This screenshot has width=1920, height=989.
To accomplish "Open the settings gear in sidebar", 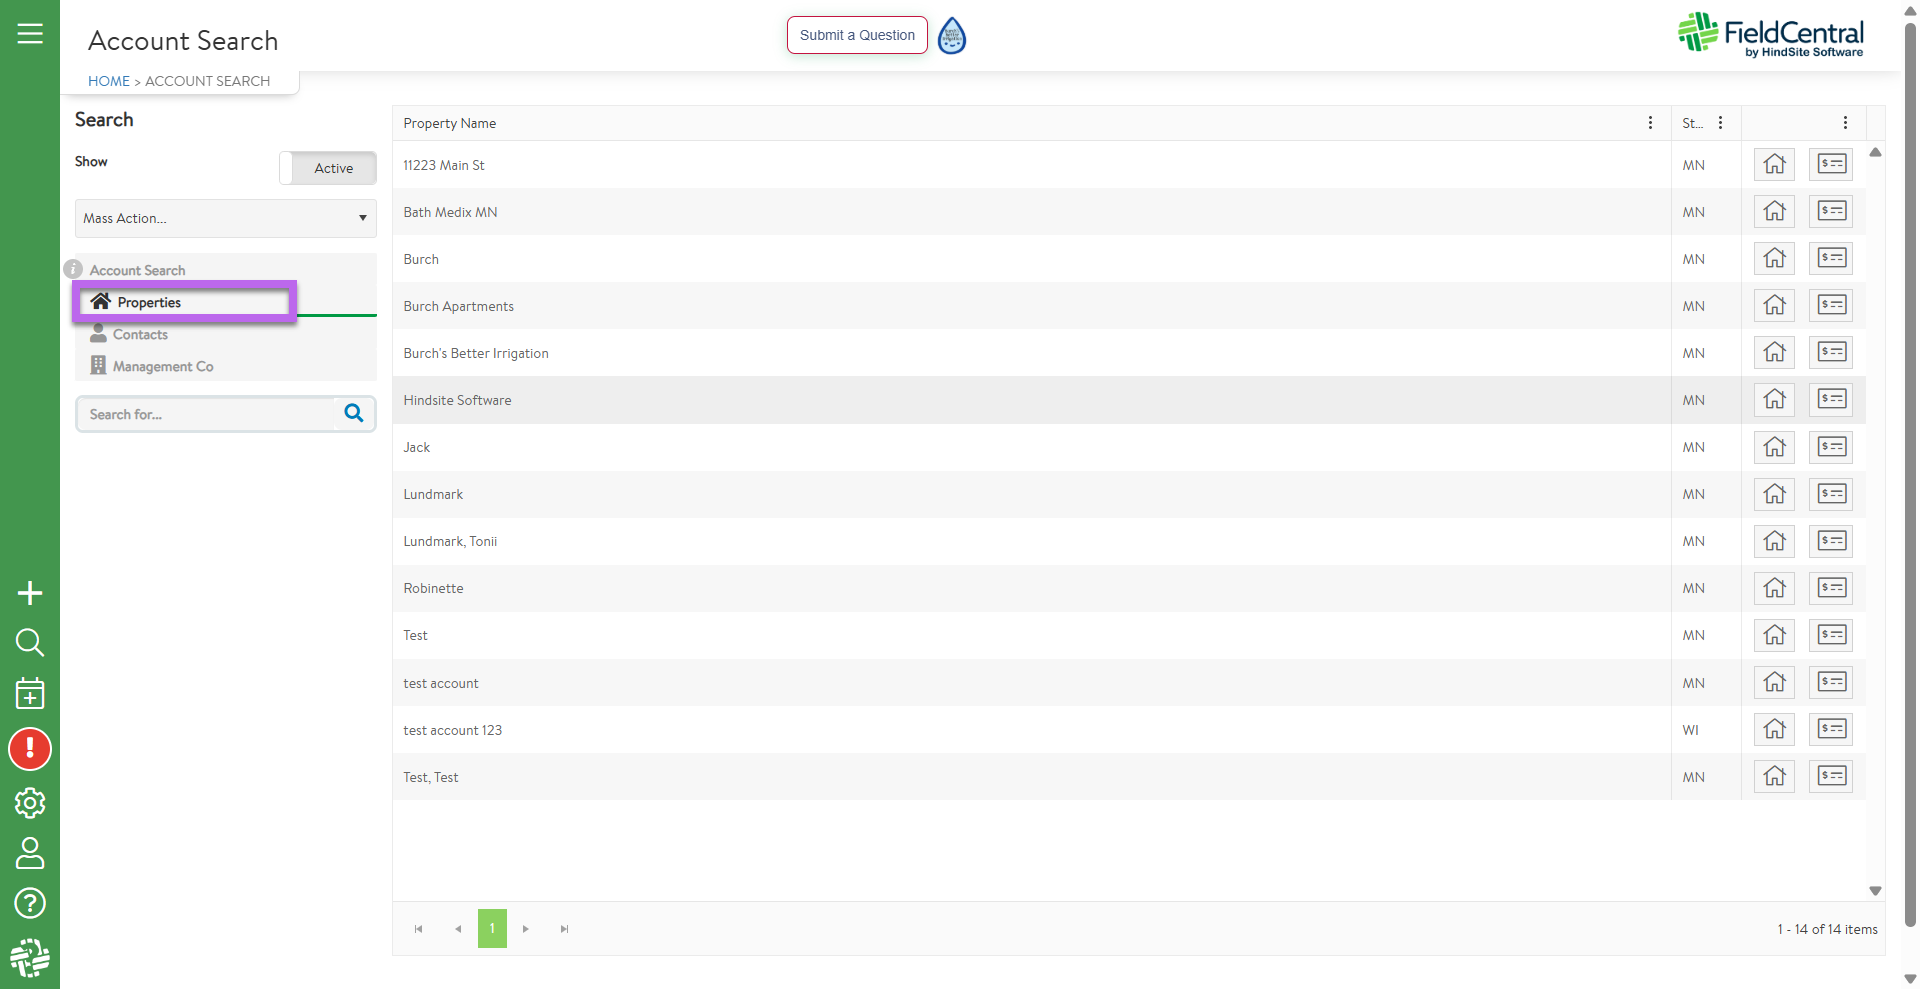I will 30,802.
